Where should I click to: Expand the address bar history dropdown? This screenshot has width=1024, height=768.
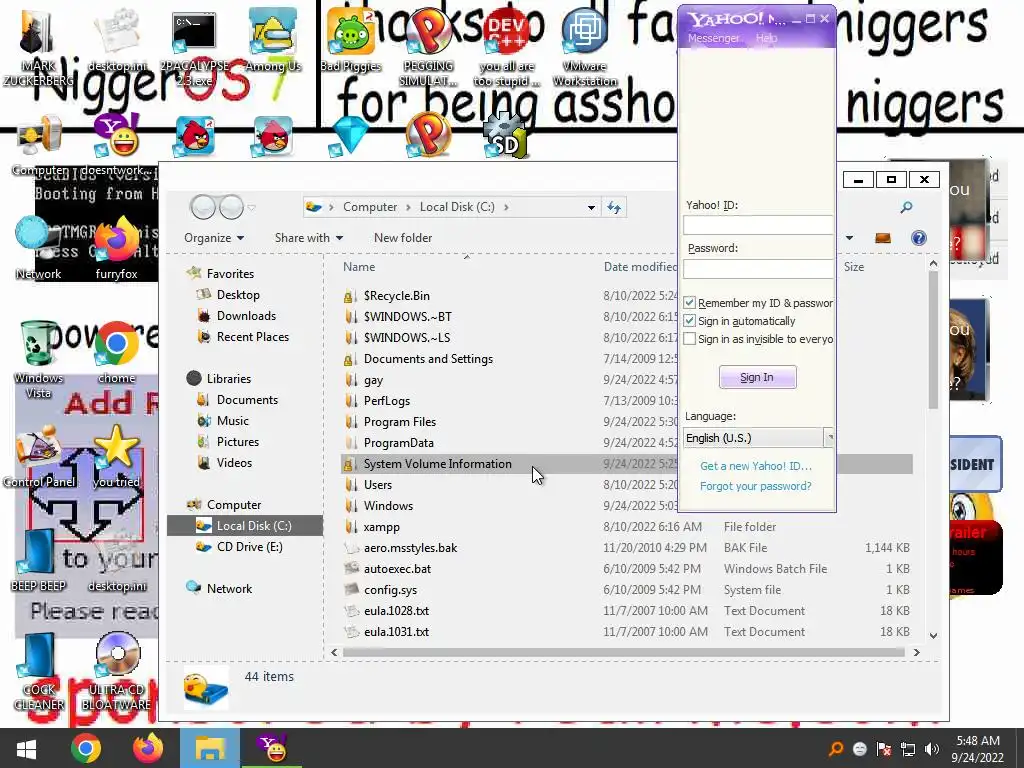(591, 207)
